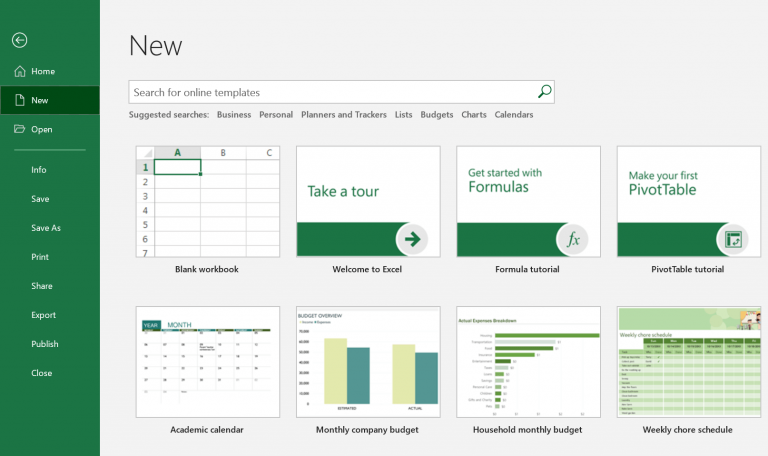Click the Calendars suggested search
The image size is (768, 456).
pyautogui.click(x=514, y=115)
